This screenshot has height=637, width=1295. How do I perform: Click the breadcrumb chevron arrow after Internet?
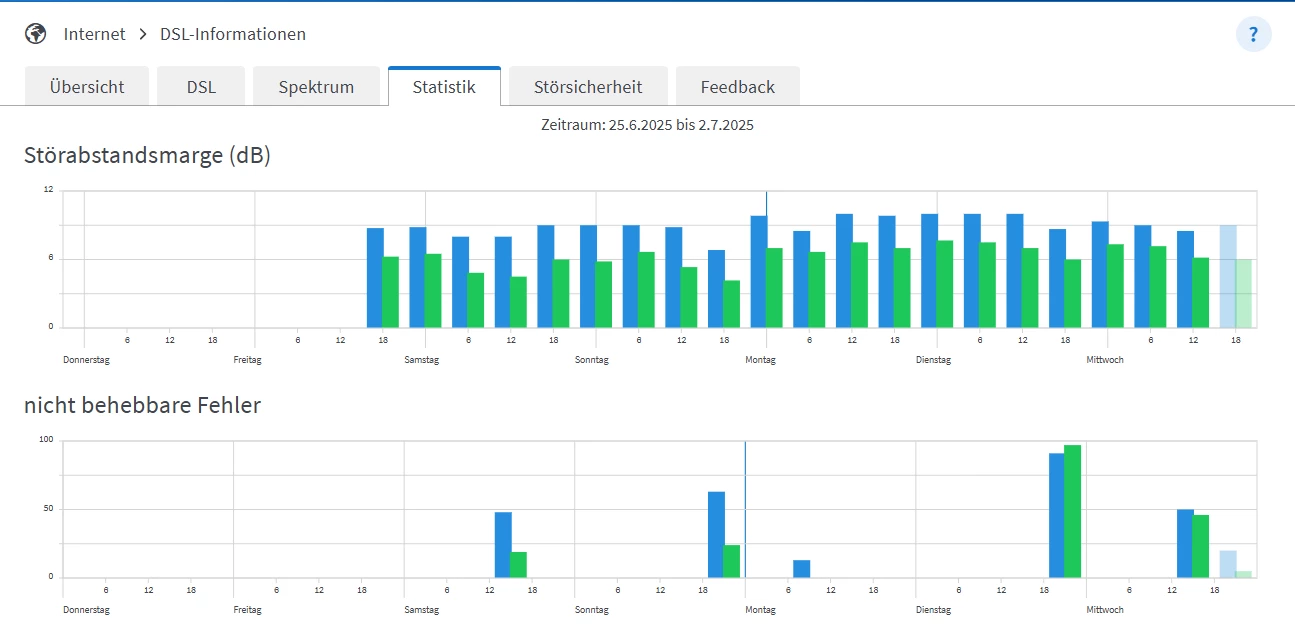pos(143,34)
